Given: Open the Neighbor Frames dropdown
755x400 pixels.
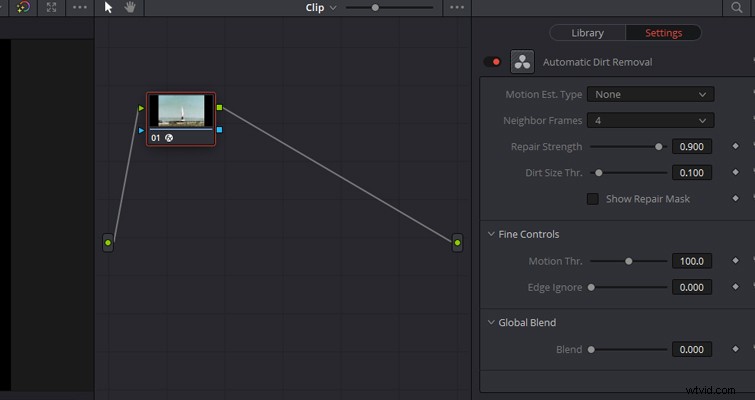Looking at the screenshot, I should point(651,120).
